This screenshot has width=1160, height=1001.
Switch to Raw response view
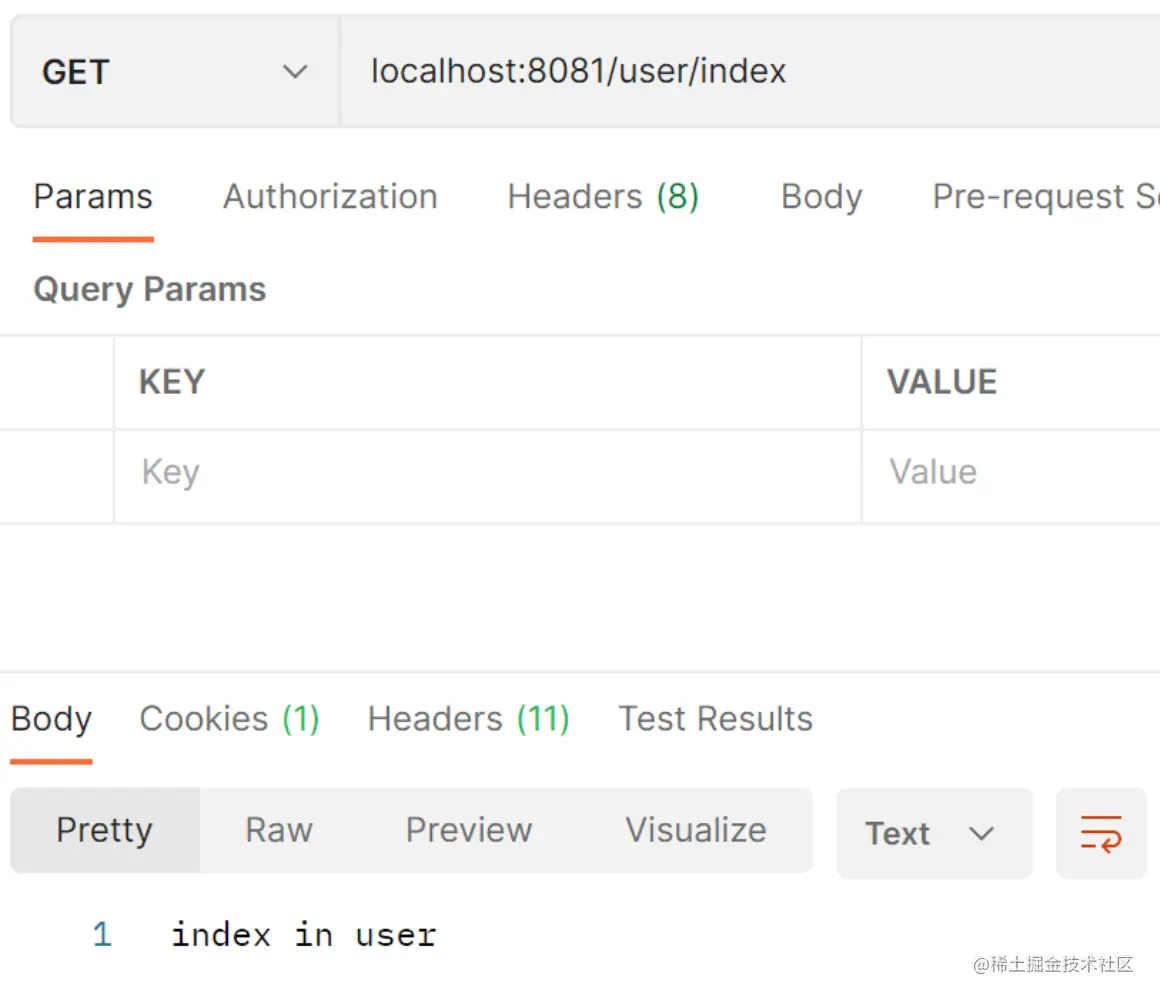coord(279,830)
